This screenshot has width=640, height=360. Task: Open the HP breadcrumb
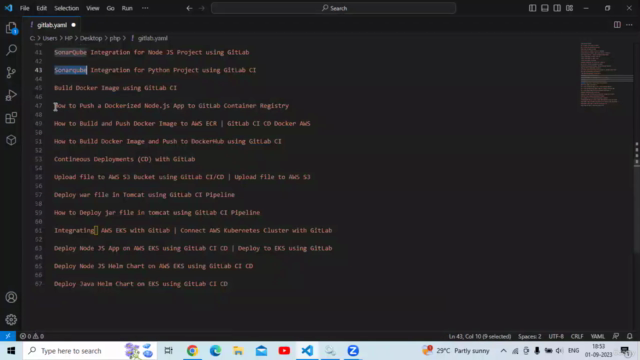pos(68,38)
